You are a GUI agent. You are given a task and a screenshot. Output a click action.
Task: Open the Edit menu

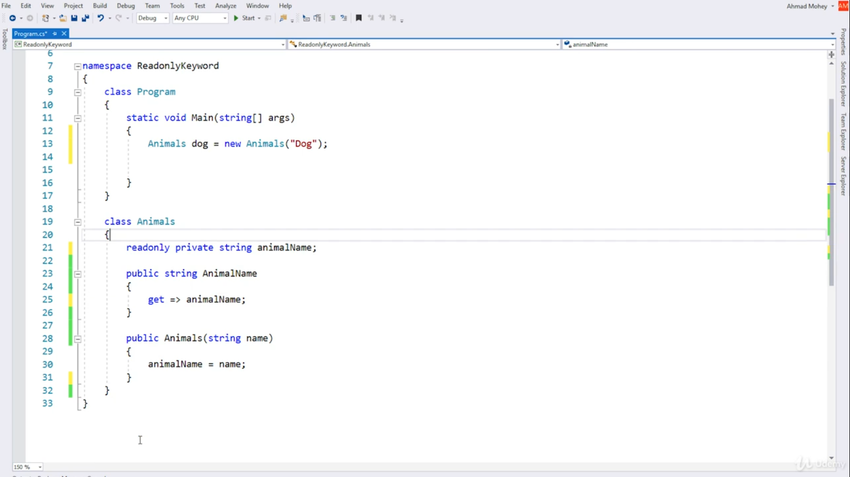[x=25, y=5]
